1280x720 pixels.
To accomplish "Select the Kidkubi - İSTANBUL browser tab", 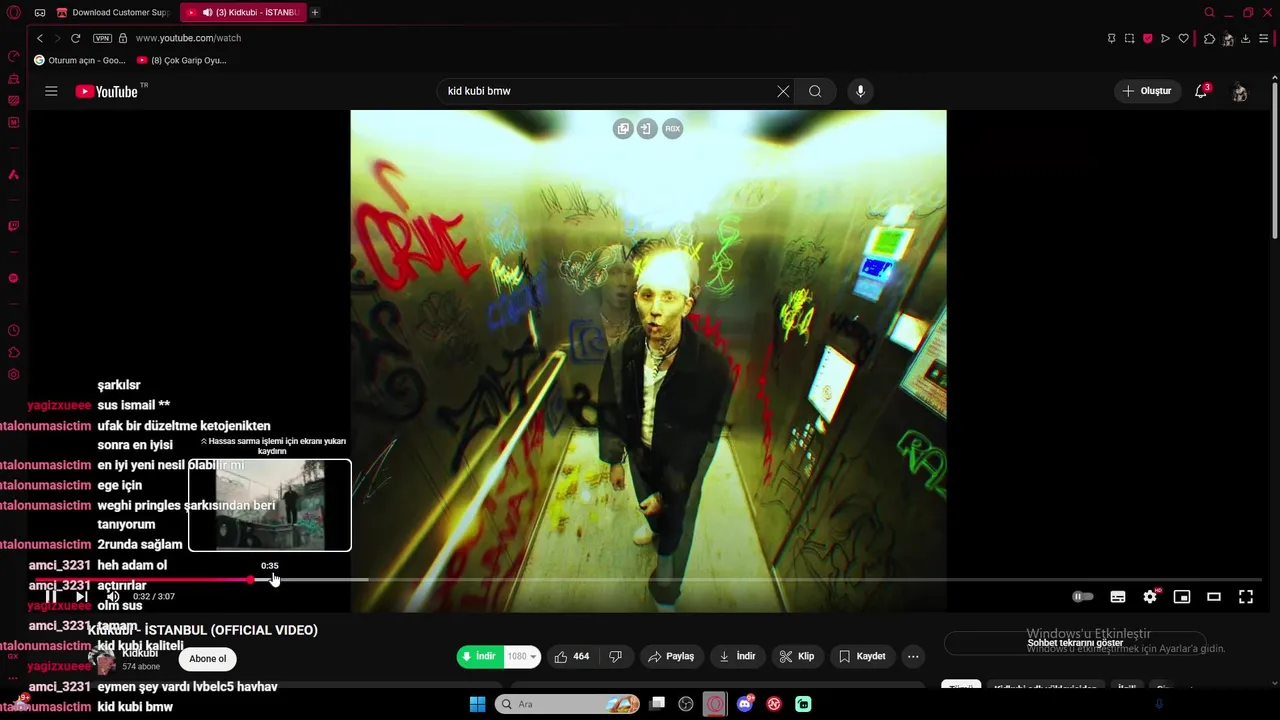I will click(x=243, y=12).
